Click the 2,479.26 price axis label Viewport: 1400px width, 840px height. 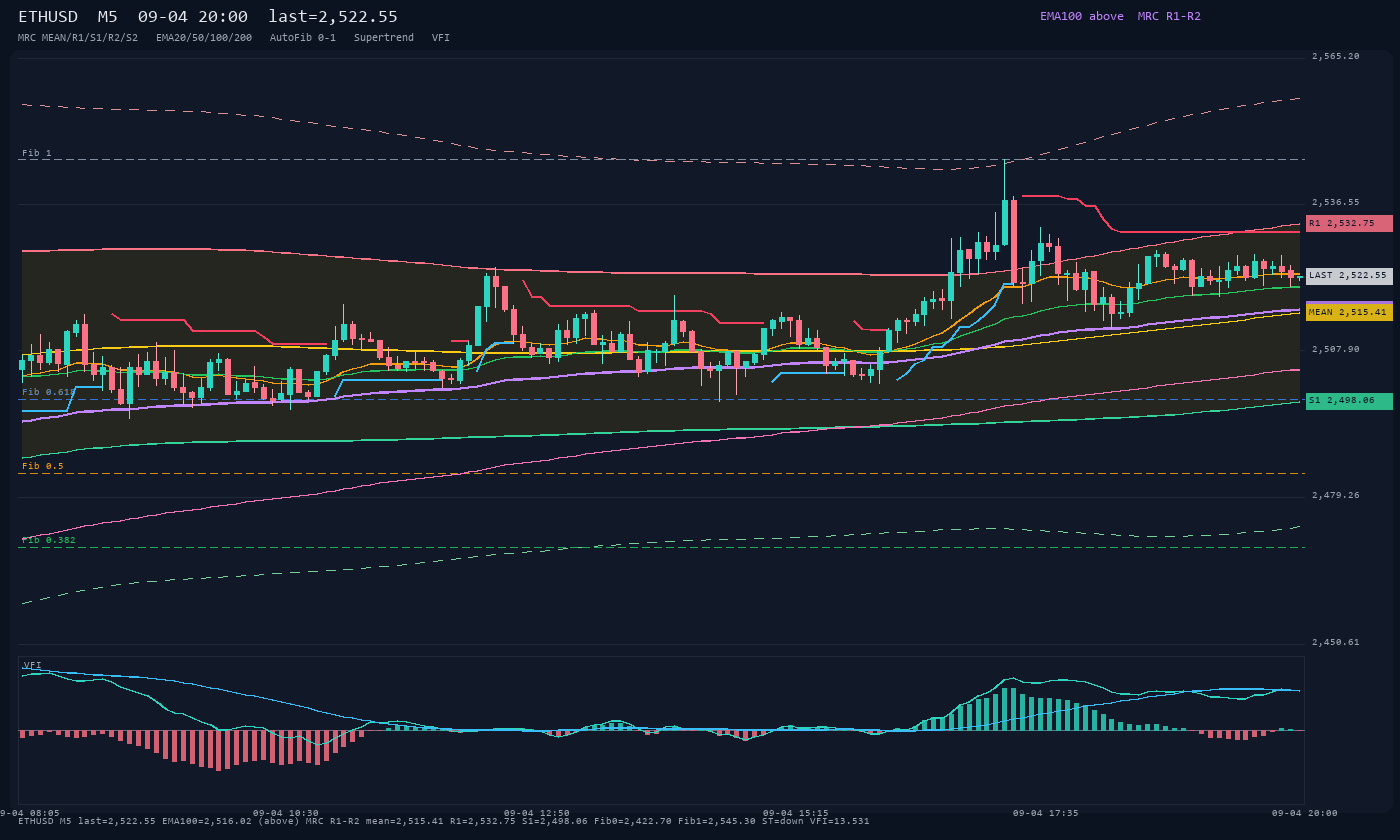1336,495
